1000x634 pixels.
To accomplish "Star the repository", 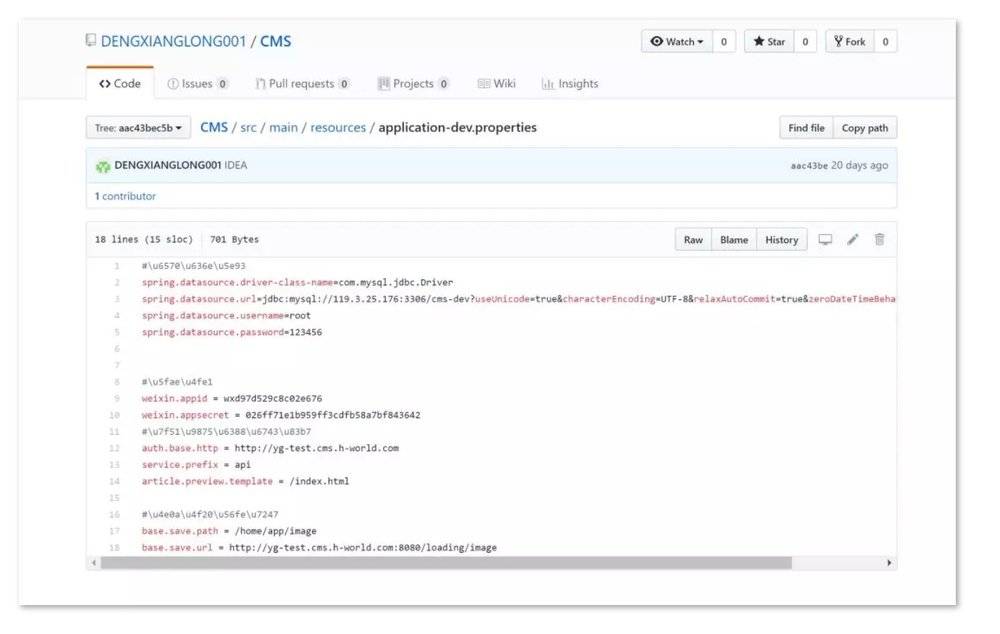I will coord(769,41).
